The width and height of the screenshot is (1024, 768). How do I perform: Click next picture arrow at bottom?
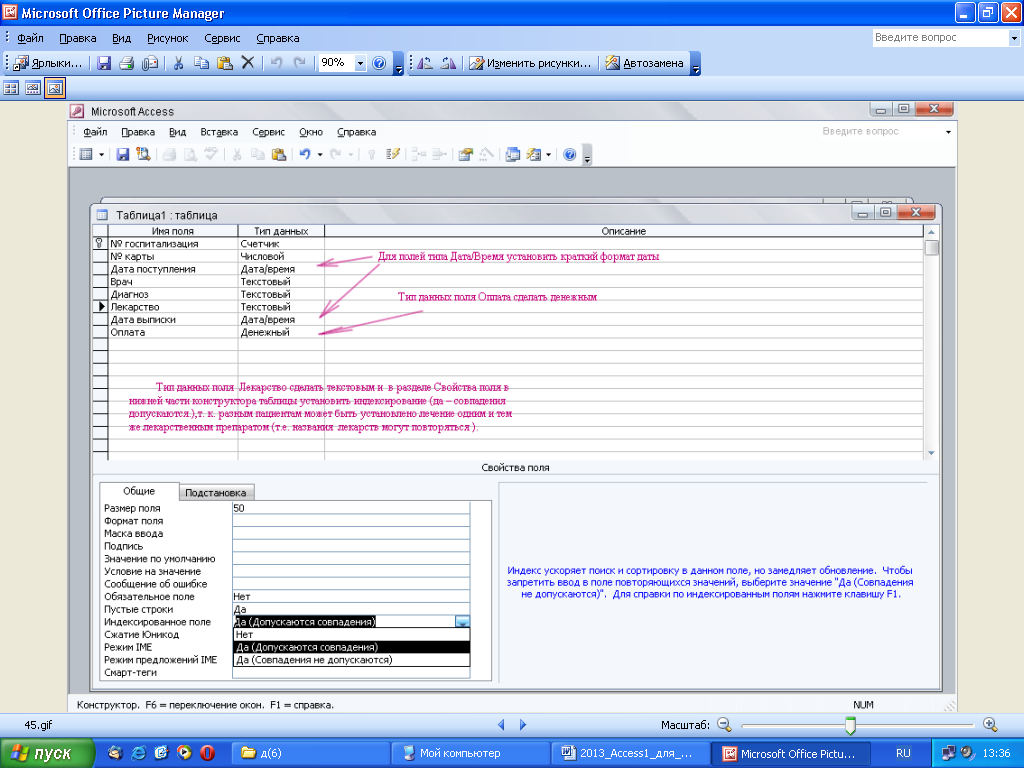pyautogui.click(x=522, y=724)
